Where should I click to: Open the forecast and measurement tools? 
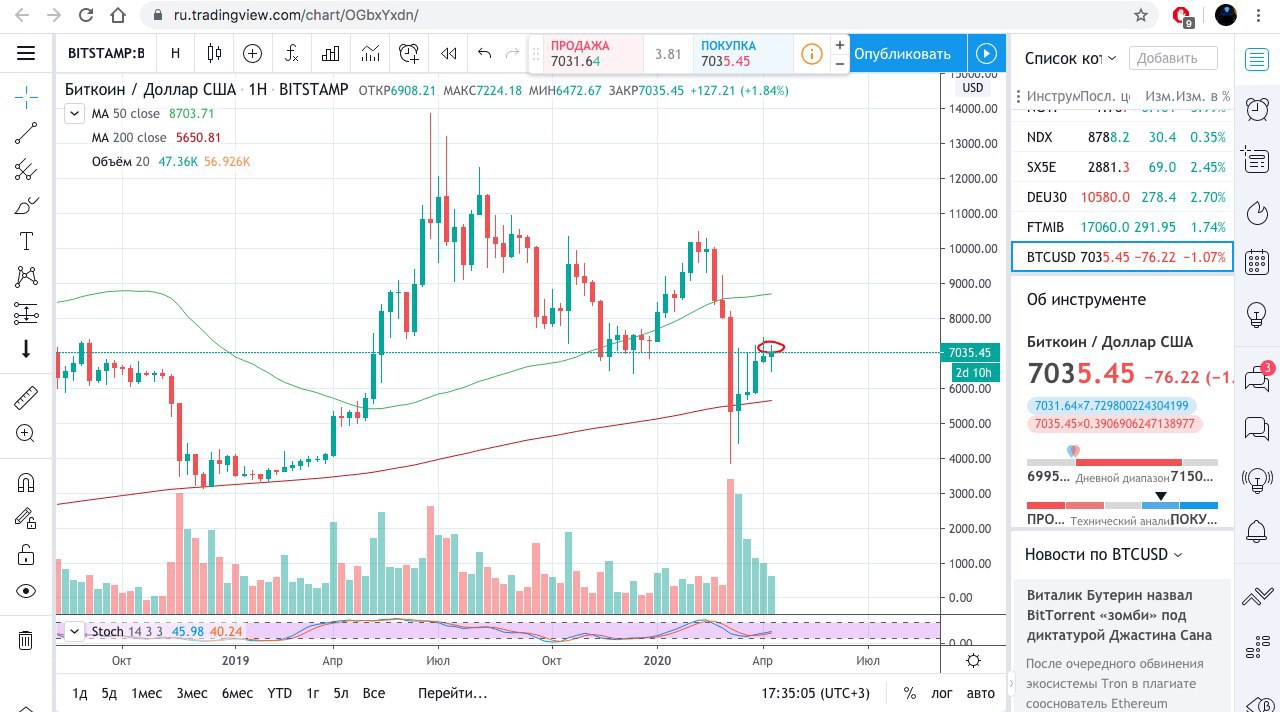(x=26, y=313)
